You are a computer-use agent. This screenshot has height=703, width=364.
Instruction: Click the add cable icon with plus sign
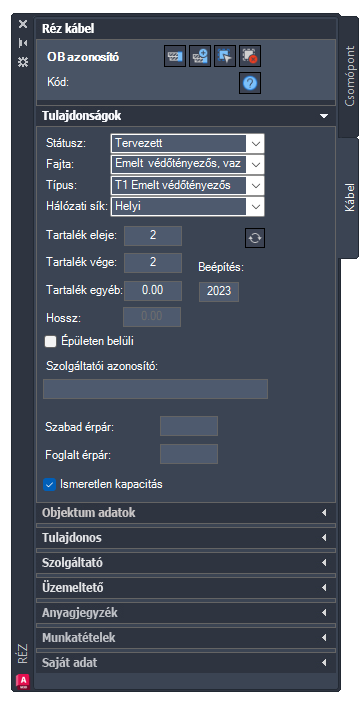[200, 56]
